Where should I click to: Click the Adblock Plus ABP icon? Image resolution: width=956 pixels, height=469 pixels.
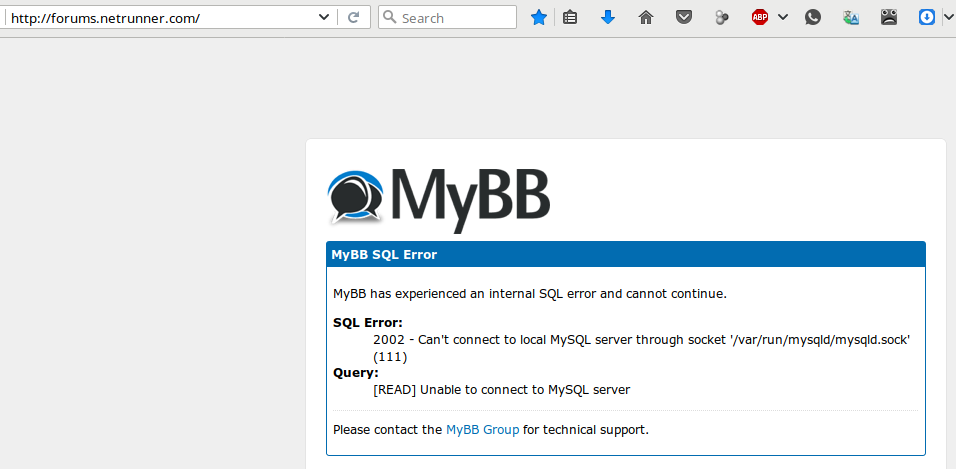click(760, 18)
